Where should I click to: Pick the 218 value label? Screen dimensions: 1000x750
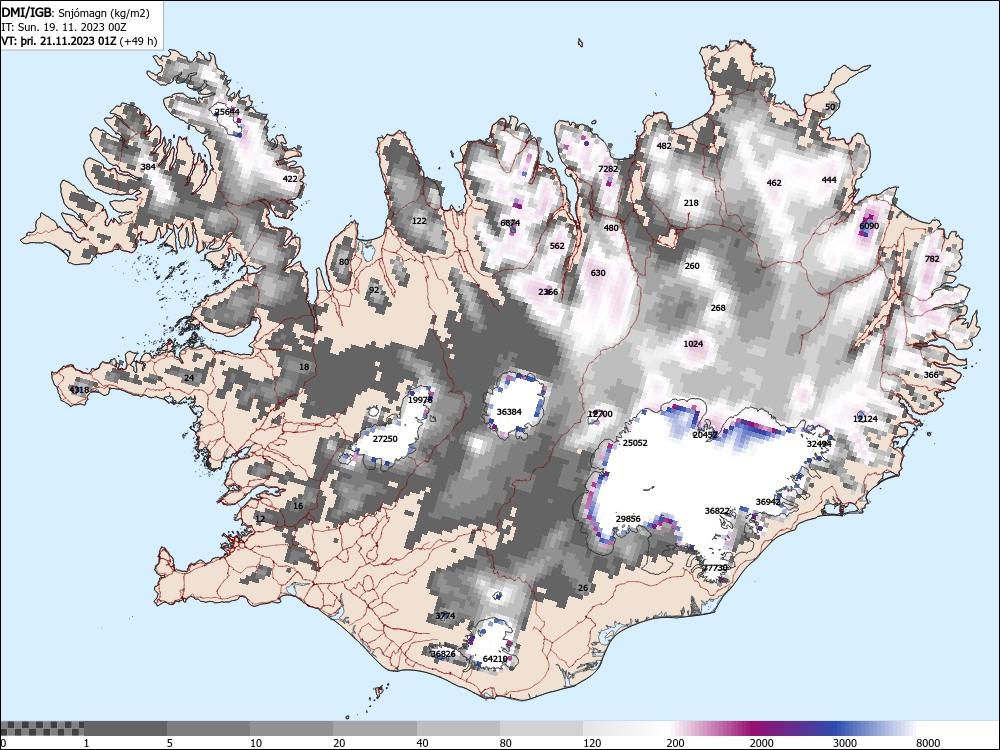click(x=691, y=203)
